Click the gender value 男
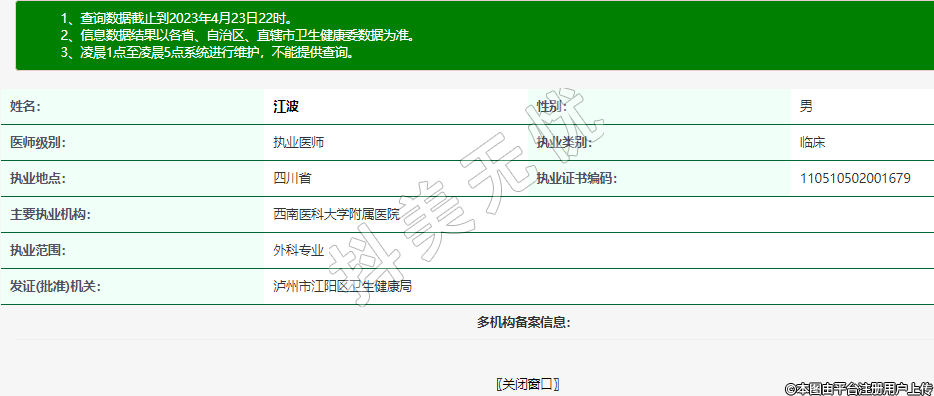The width and height of the screenshot is (934, 396). coord(806,107)
